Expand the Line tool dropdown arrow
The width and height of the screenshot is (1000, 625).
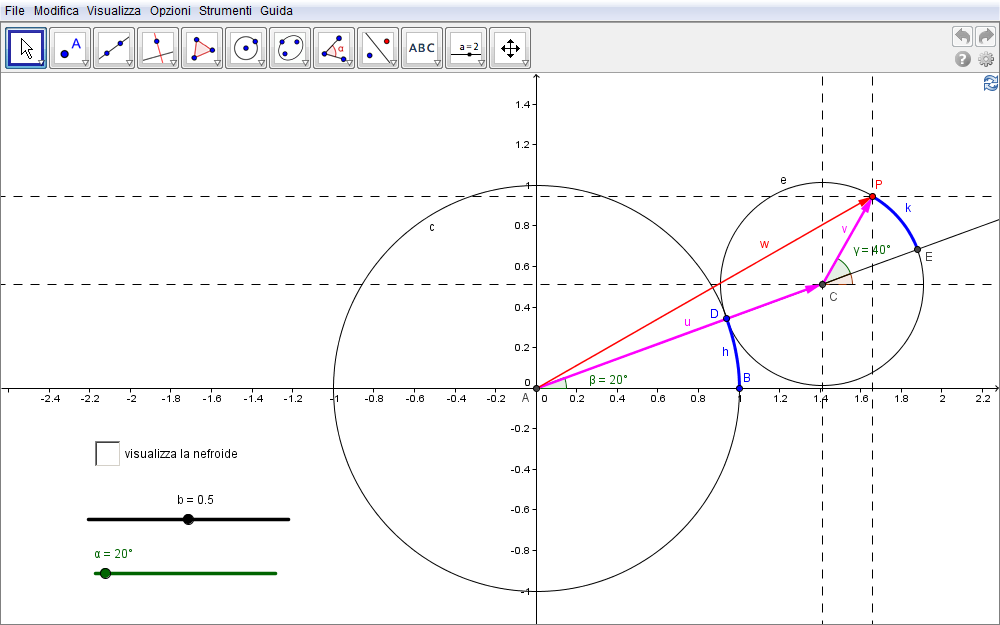130,63
